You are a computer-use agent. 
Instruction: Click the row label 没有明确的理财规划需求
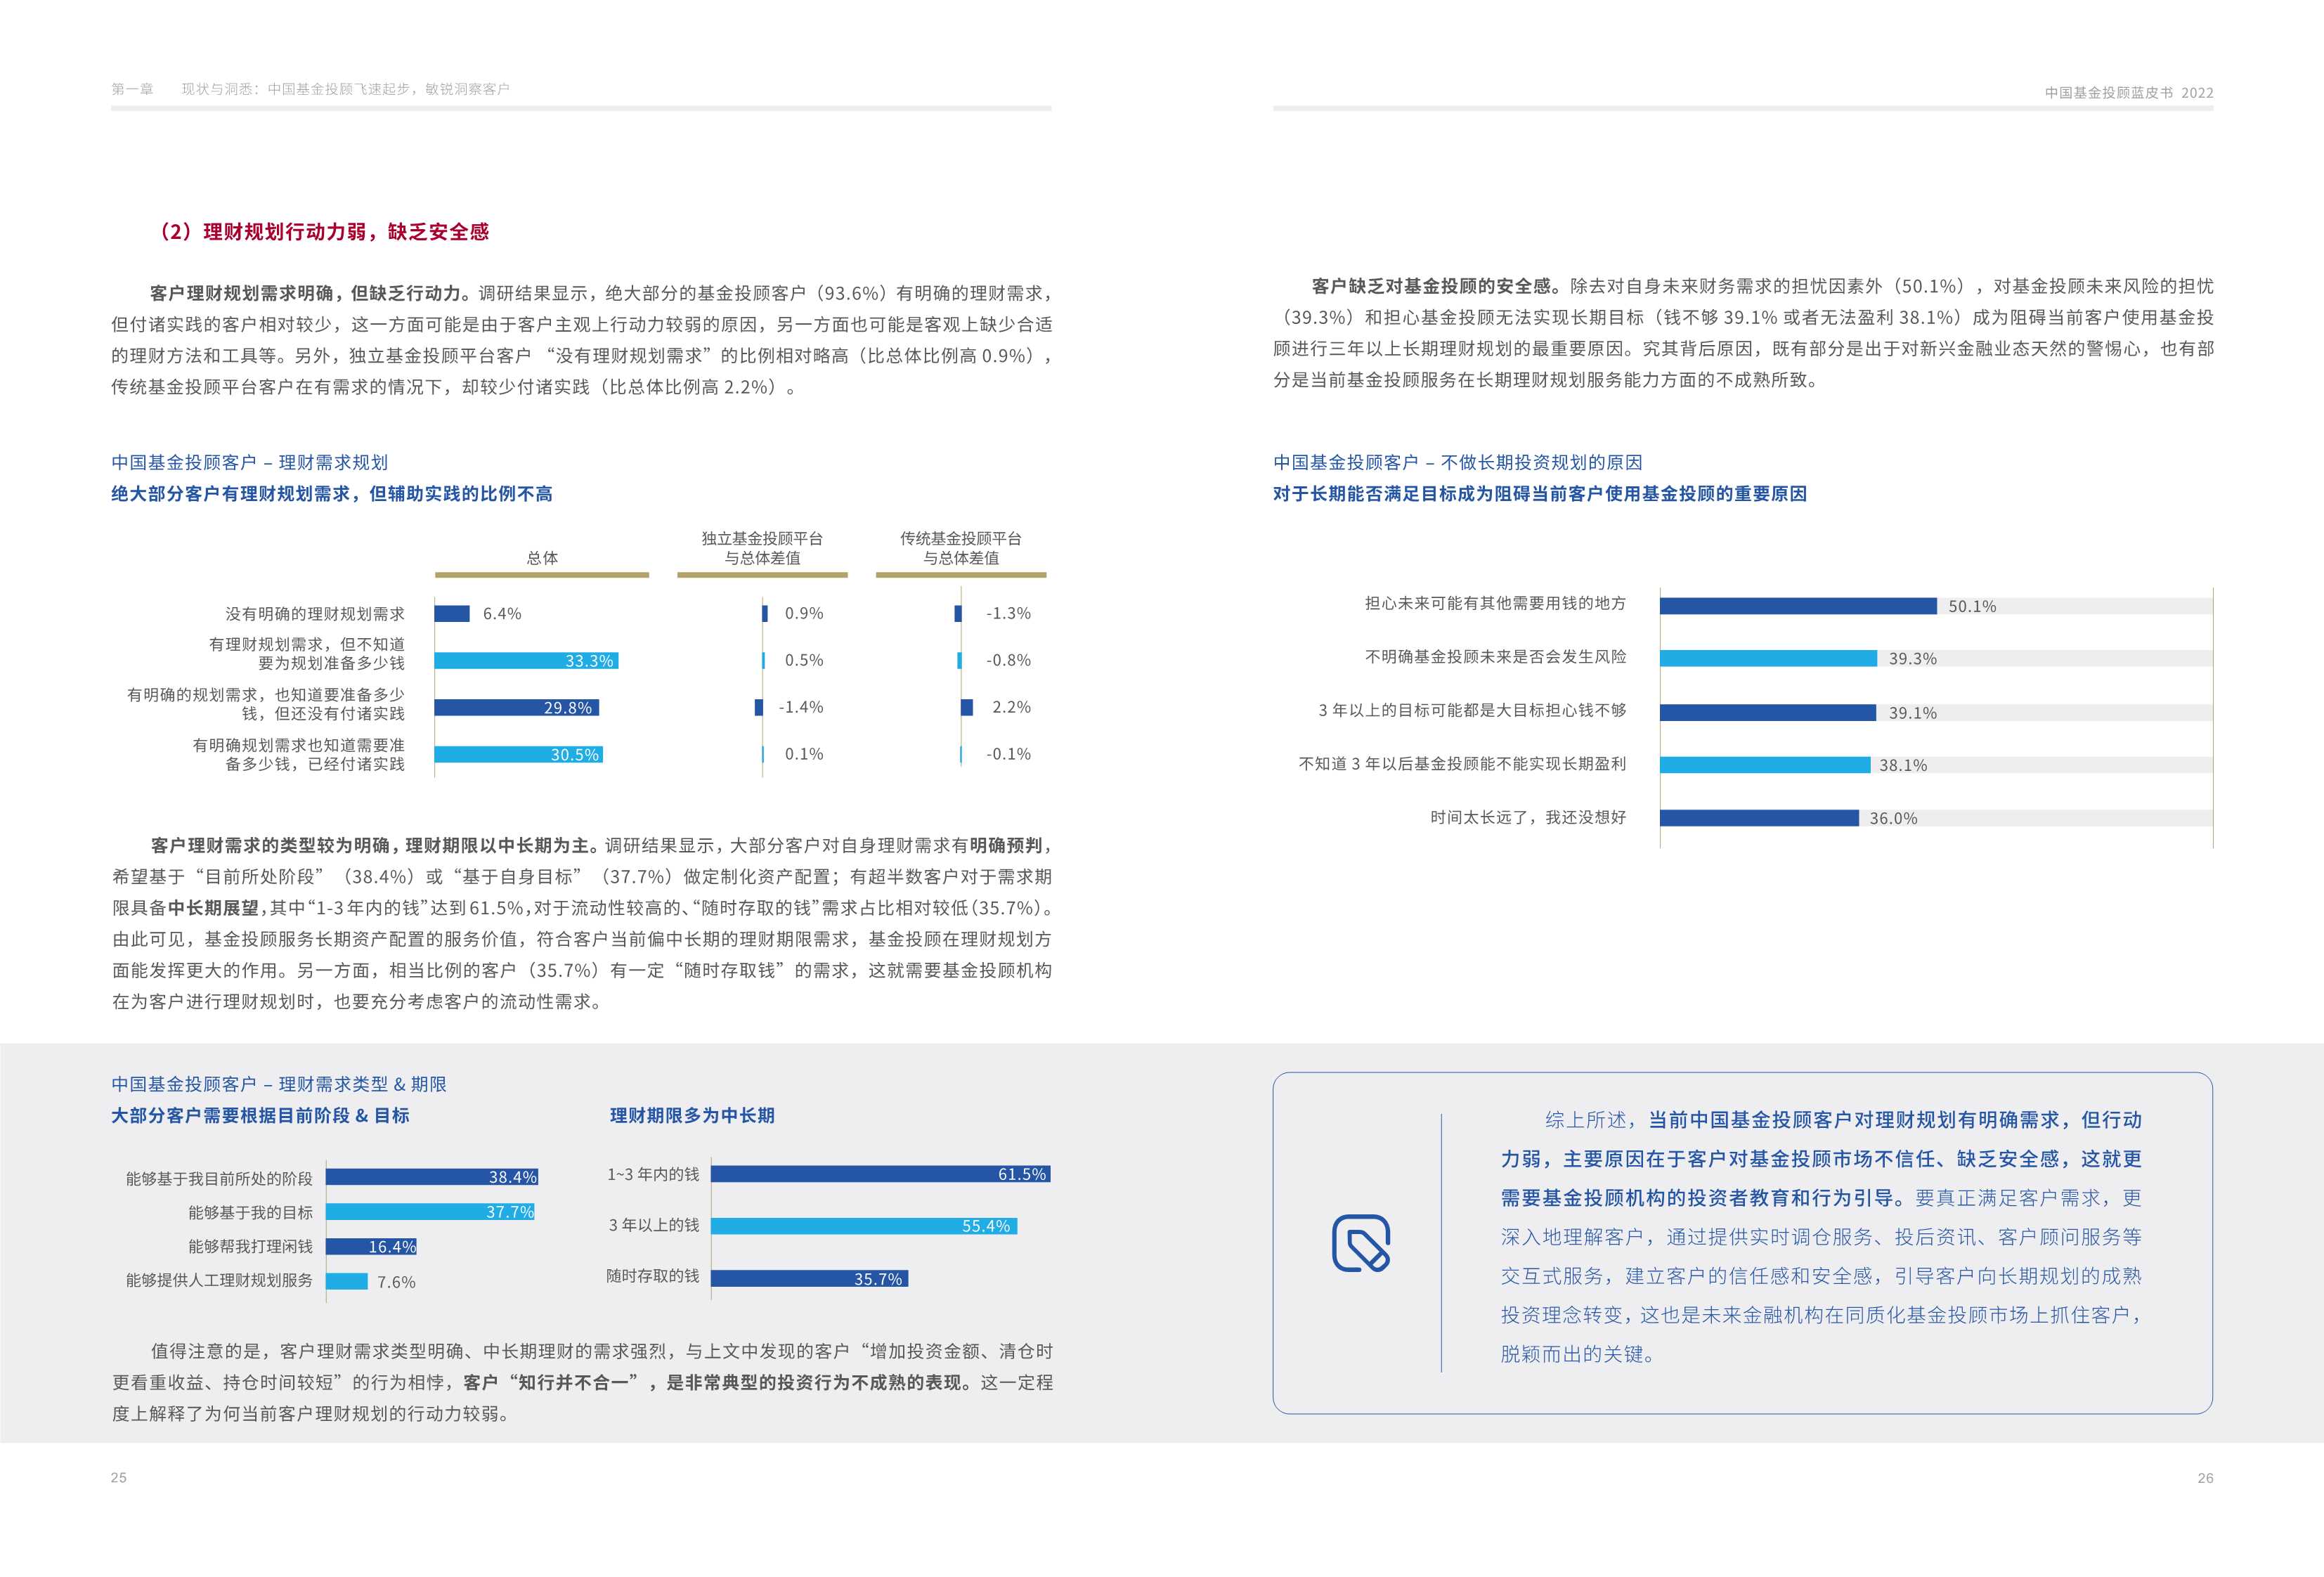(x=315, y=614)
